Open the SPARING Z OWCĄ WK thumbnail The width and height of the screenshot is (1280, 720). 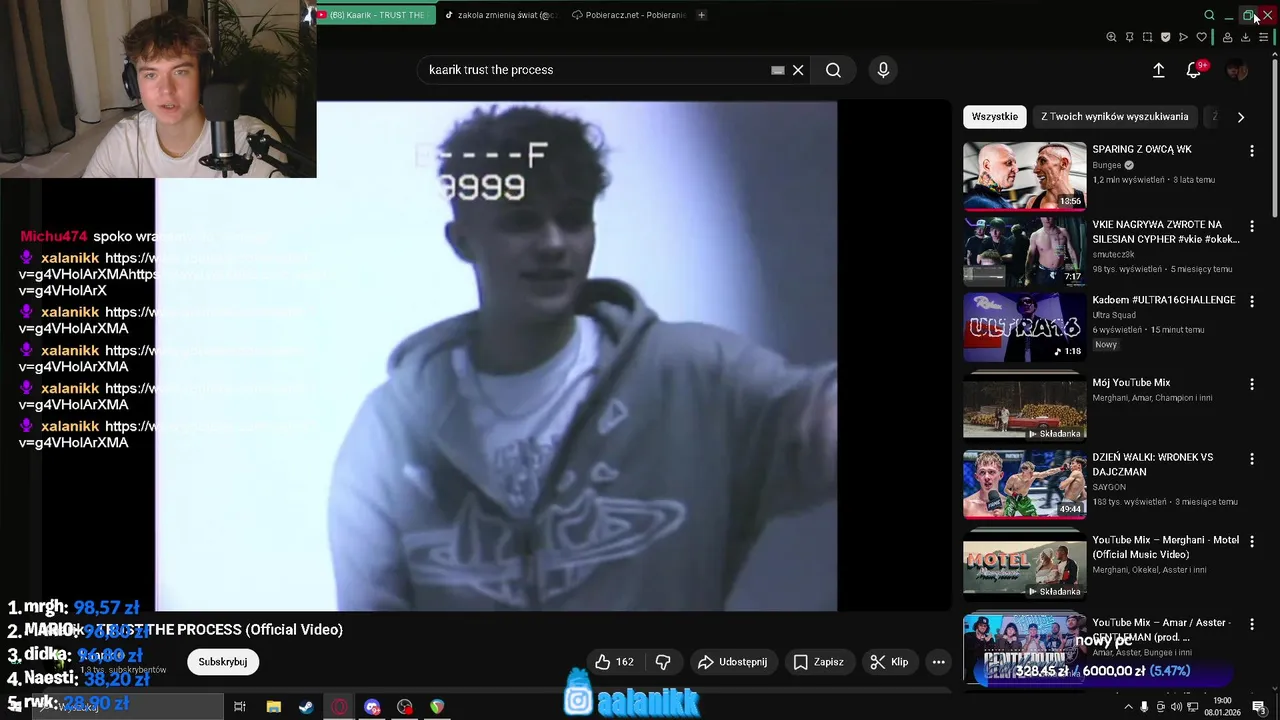tap(1025, 176)
